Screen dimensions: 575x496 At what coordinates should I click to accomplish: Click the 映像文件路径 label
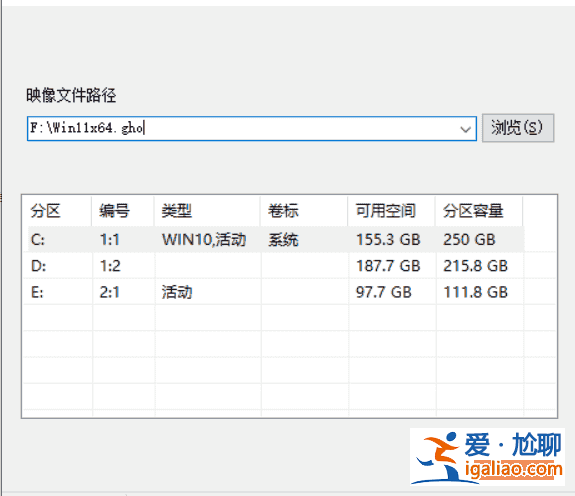pyautogui.click(x=71, y=95)
